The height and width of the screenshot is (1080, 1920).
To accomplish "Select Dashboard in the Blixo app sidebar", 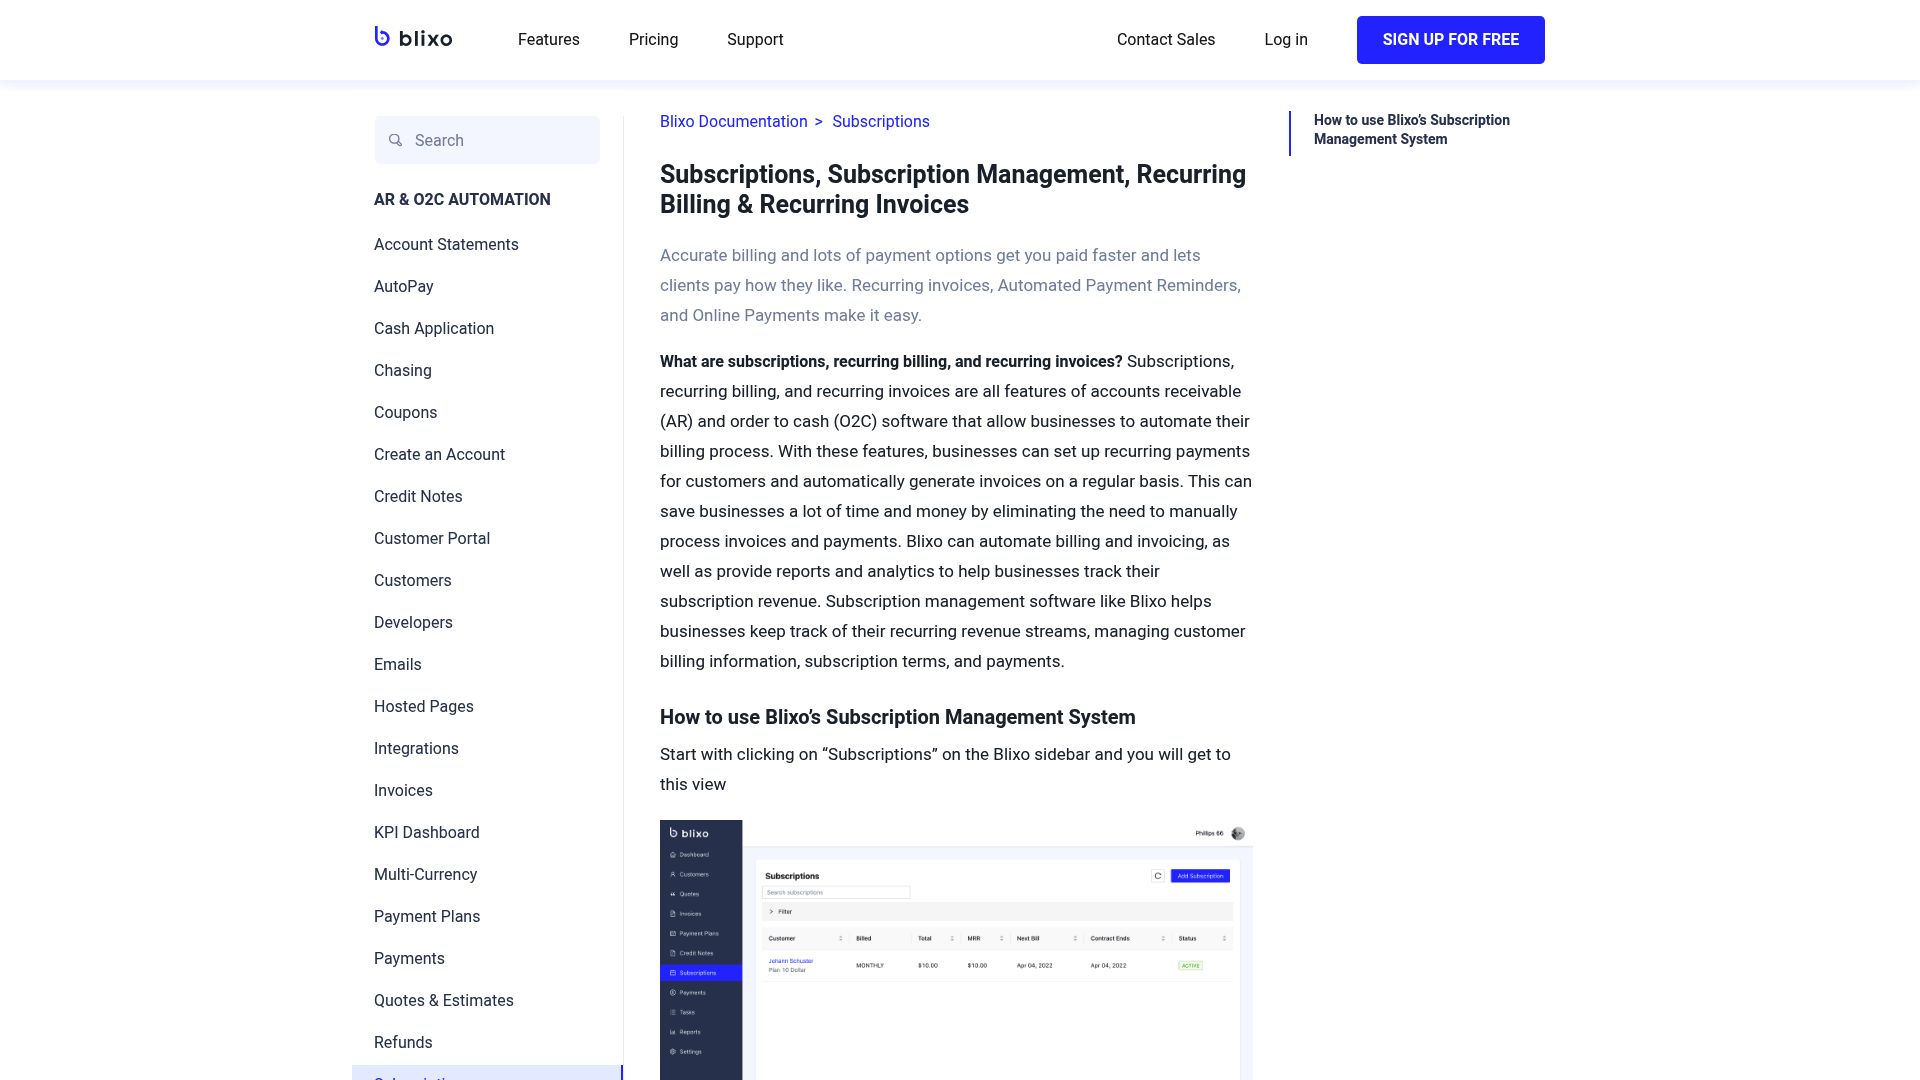I will (x=673, y=855).
